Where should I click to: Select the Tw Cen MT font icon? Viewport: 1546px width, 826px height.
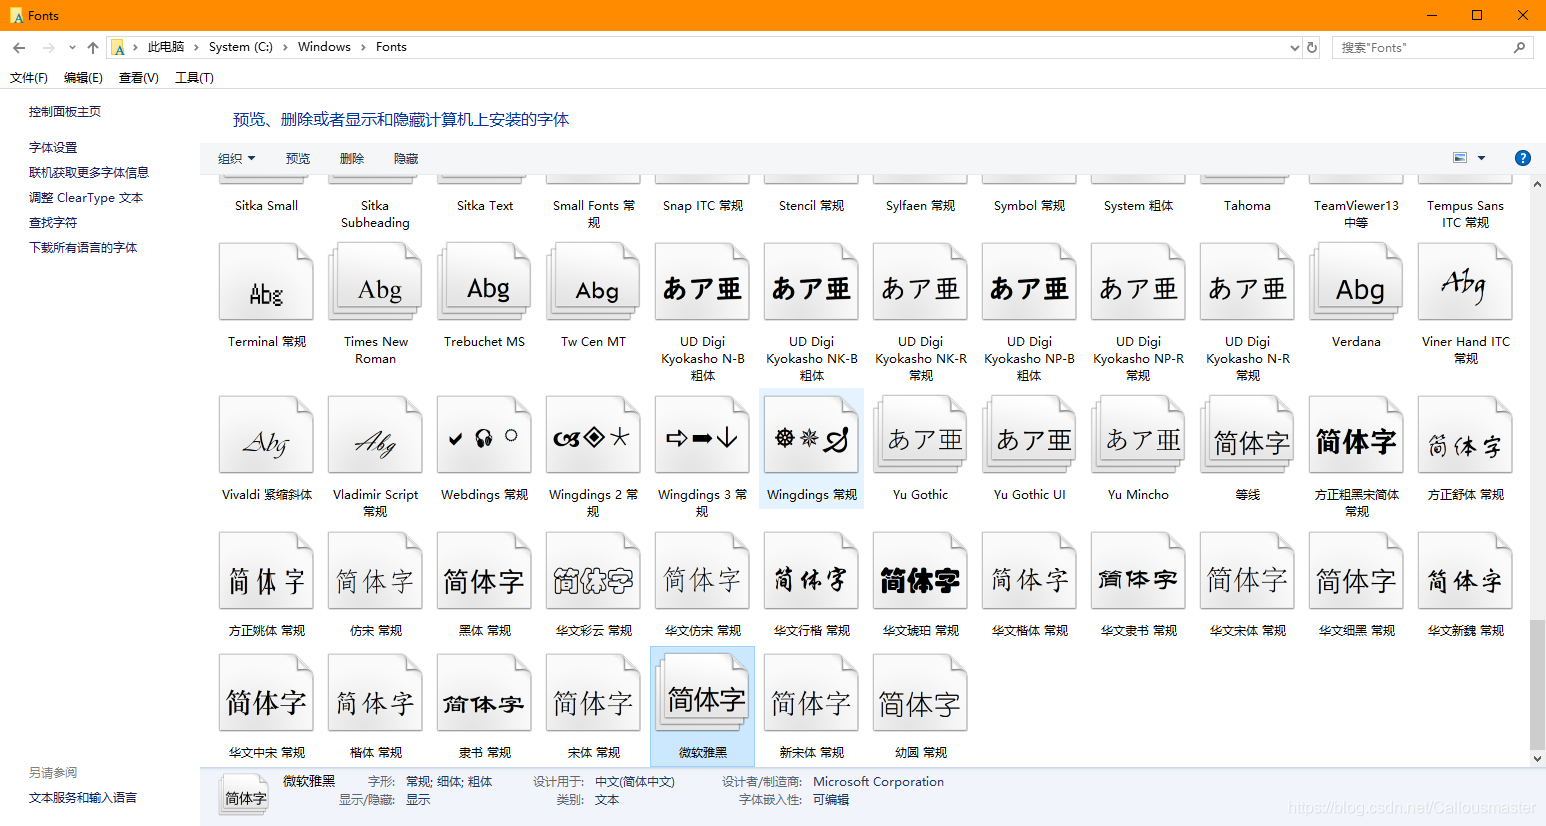(593, 283)
